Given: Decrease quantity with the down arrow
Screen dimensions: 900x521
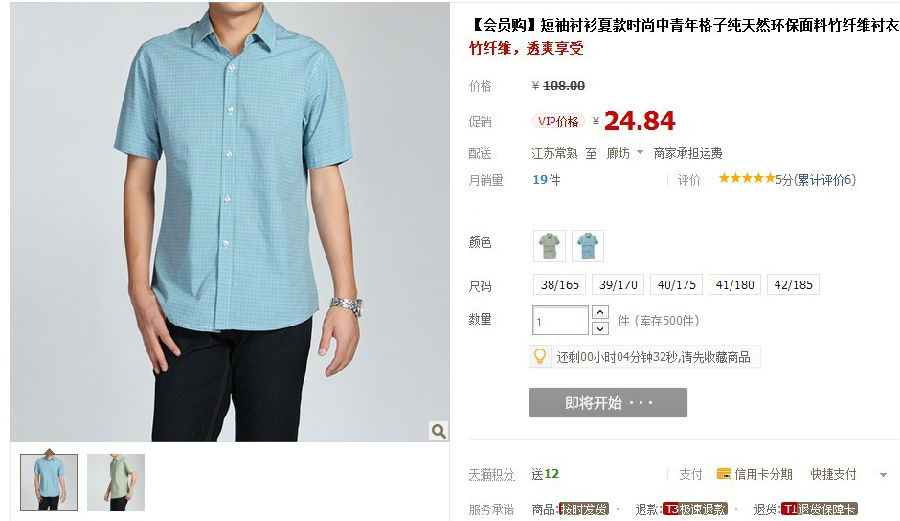Looking at the screenshot, I should [x=600, y=328].
